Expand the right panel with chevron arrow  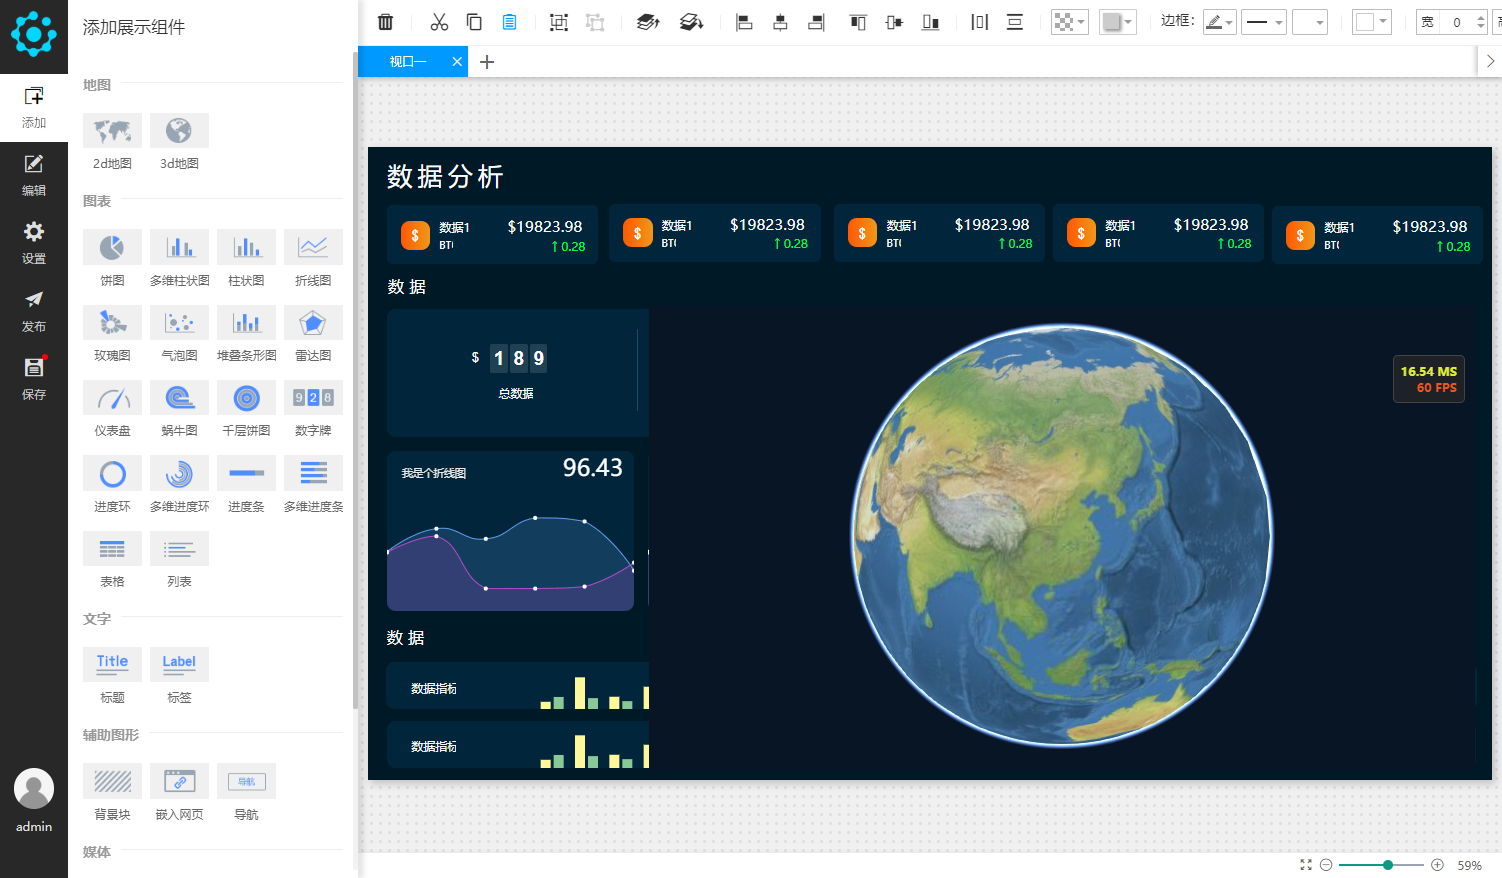pos(1490,61)
